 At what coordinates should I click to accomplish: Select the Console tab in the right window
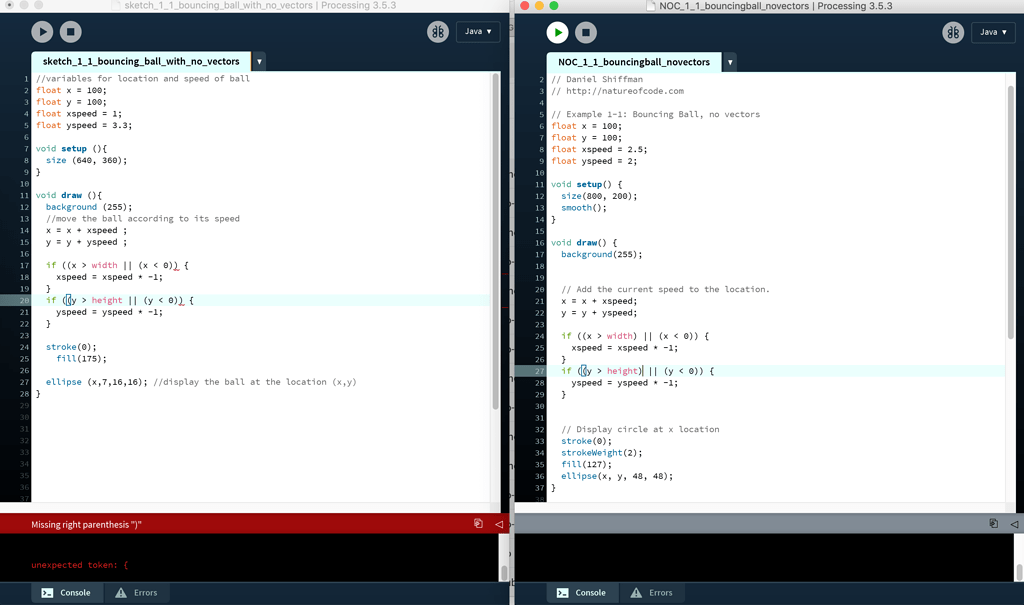tap(582, 592)
